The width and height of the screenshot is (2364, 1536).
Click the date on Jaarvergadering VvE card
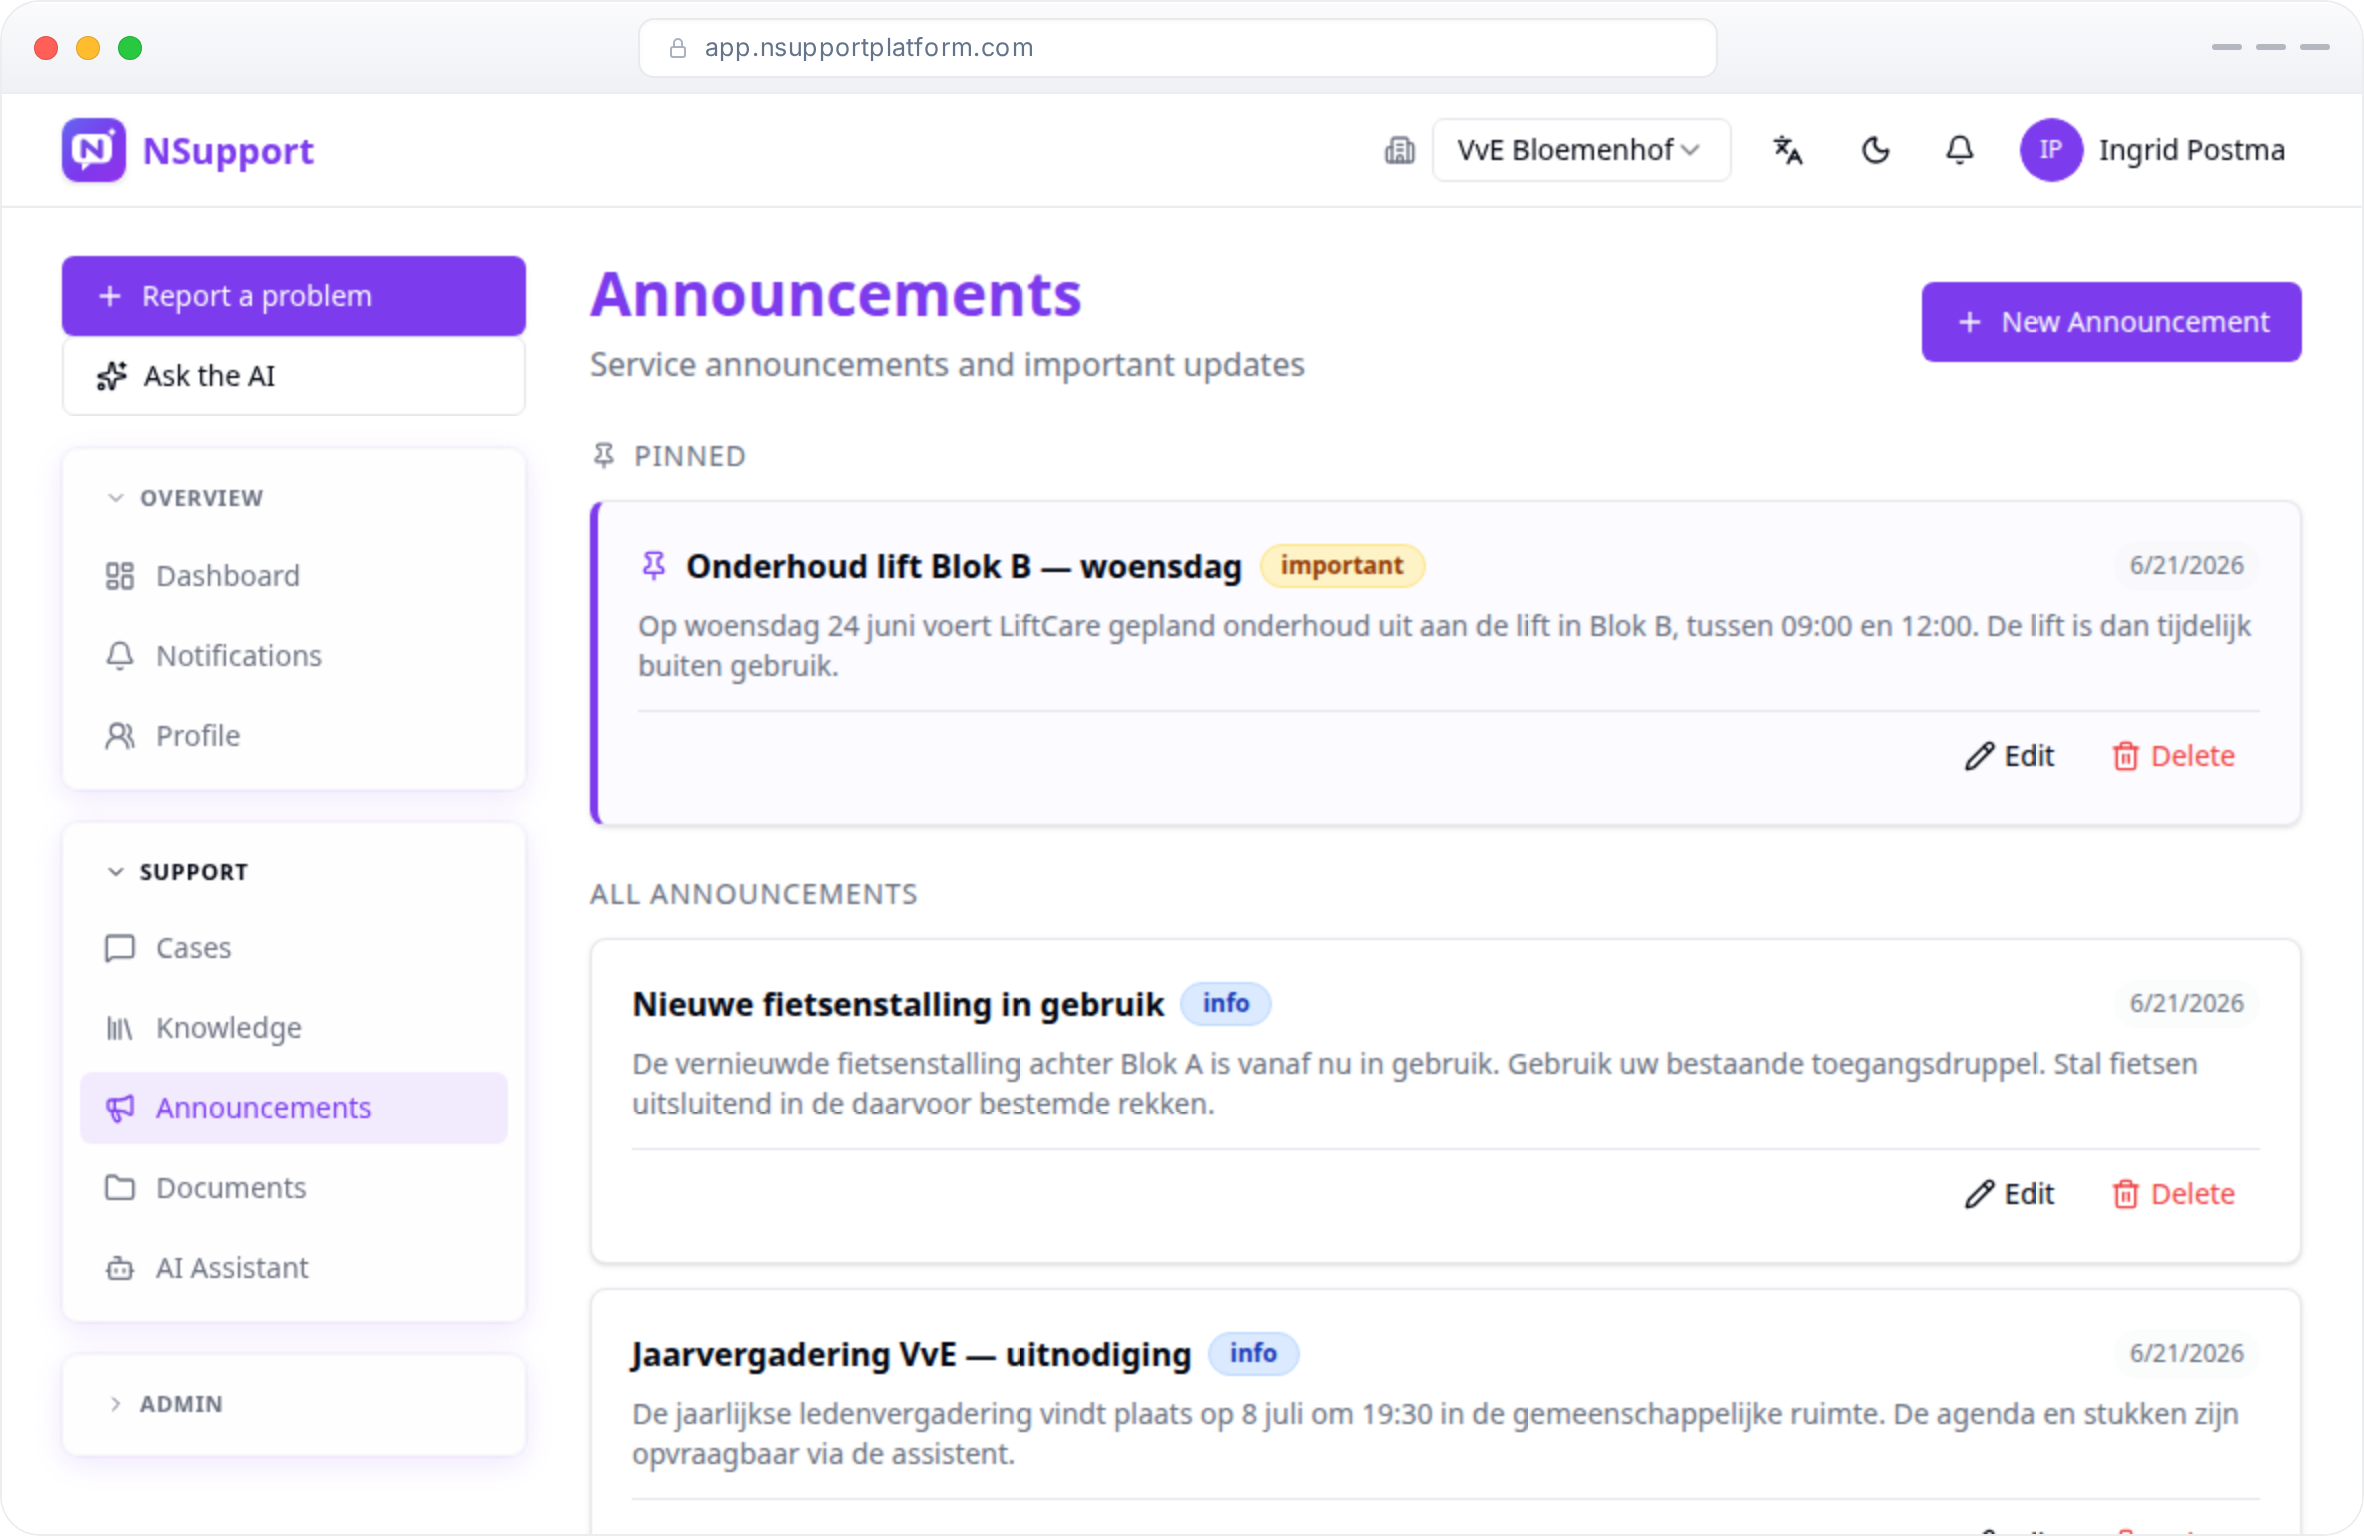tap(2186, 1354)
